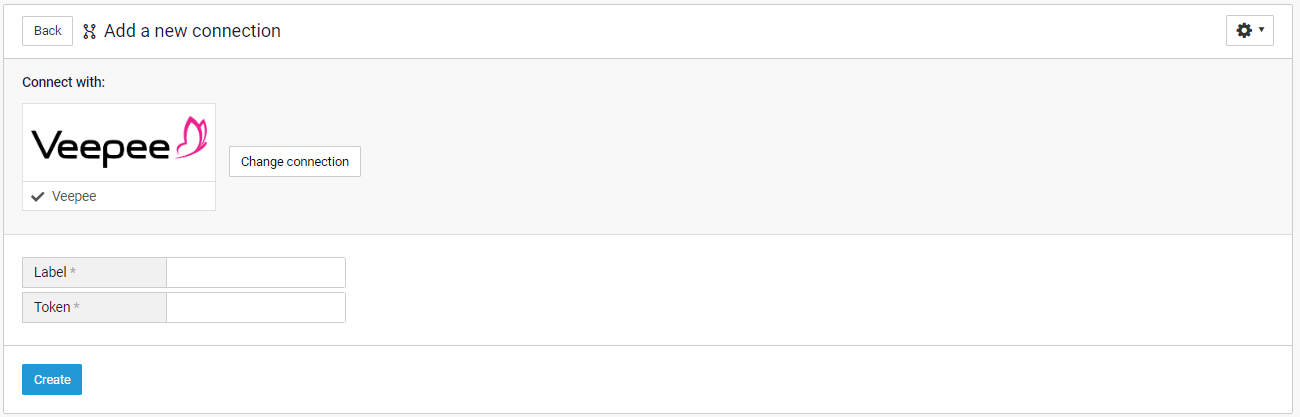Click the gear settings icon
Screen dimensions: 1300x417
pyautogui.click(x=1244, y=31)
